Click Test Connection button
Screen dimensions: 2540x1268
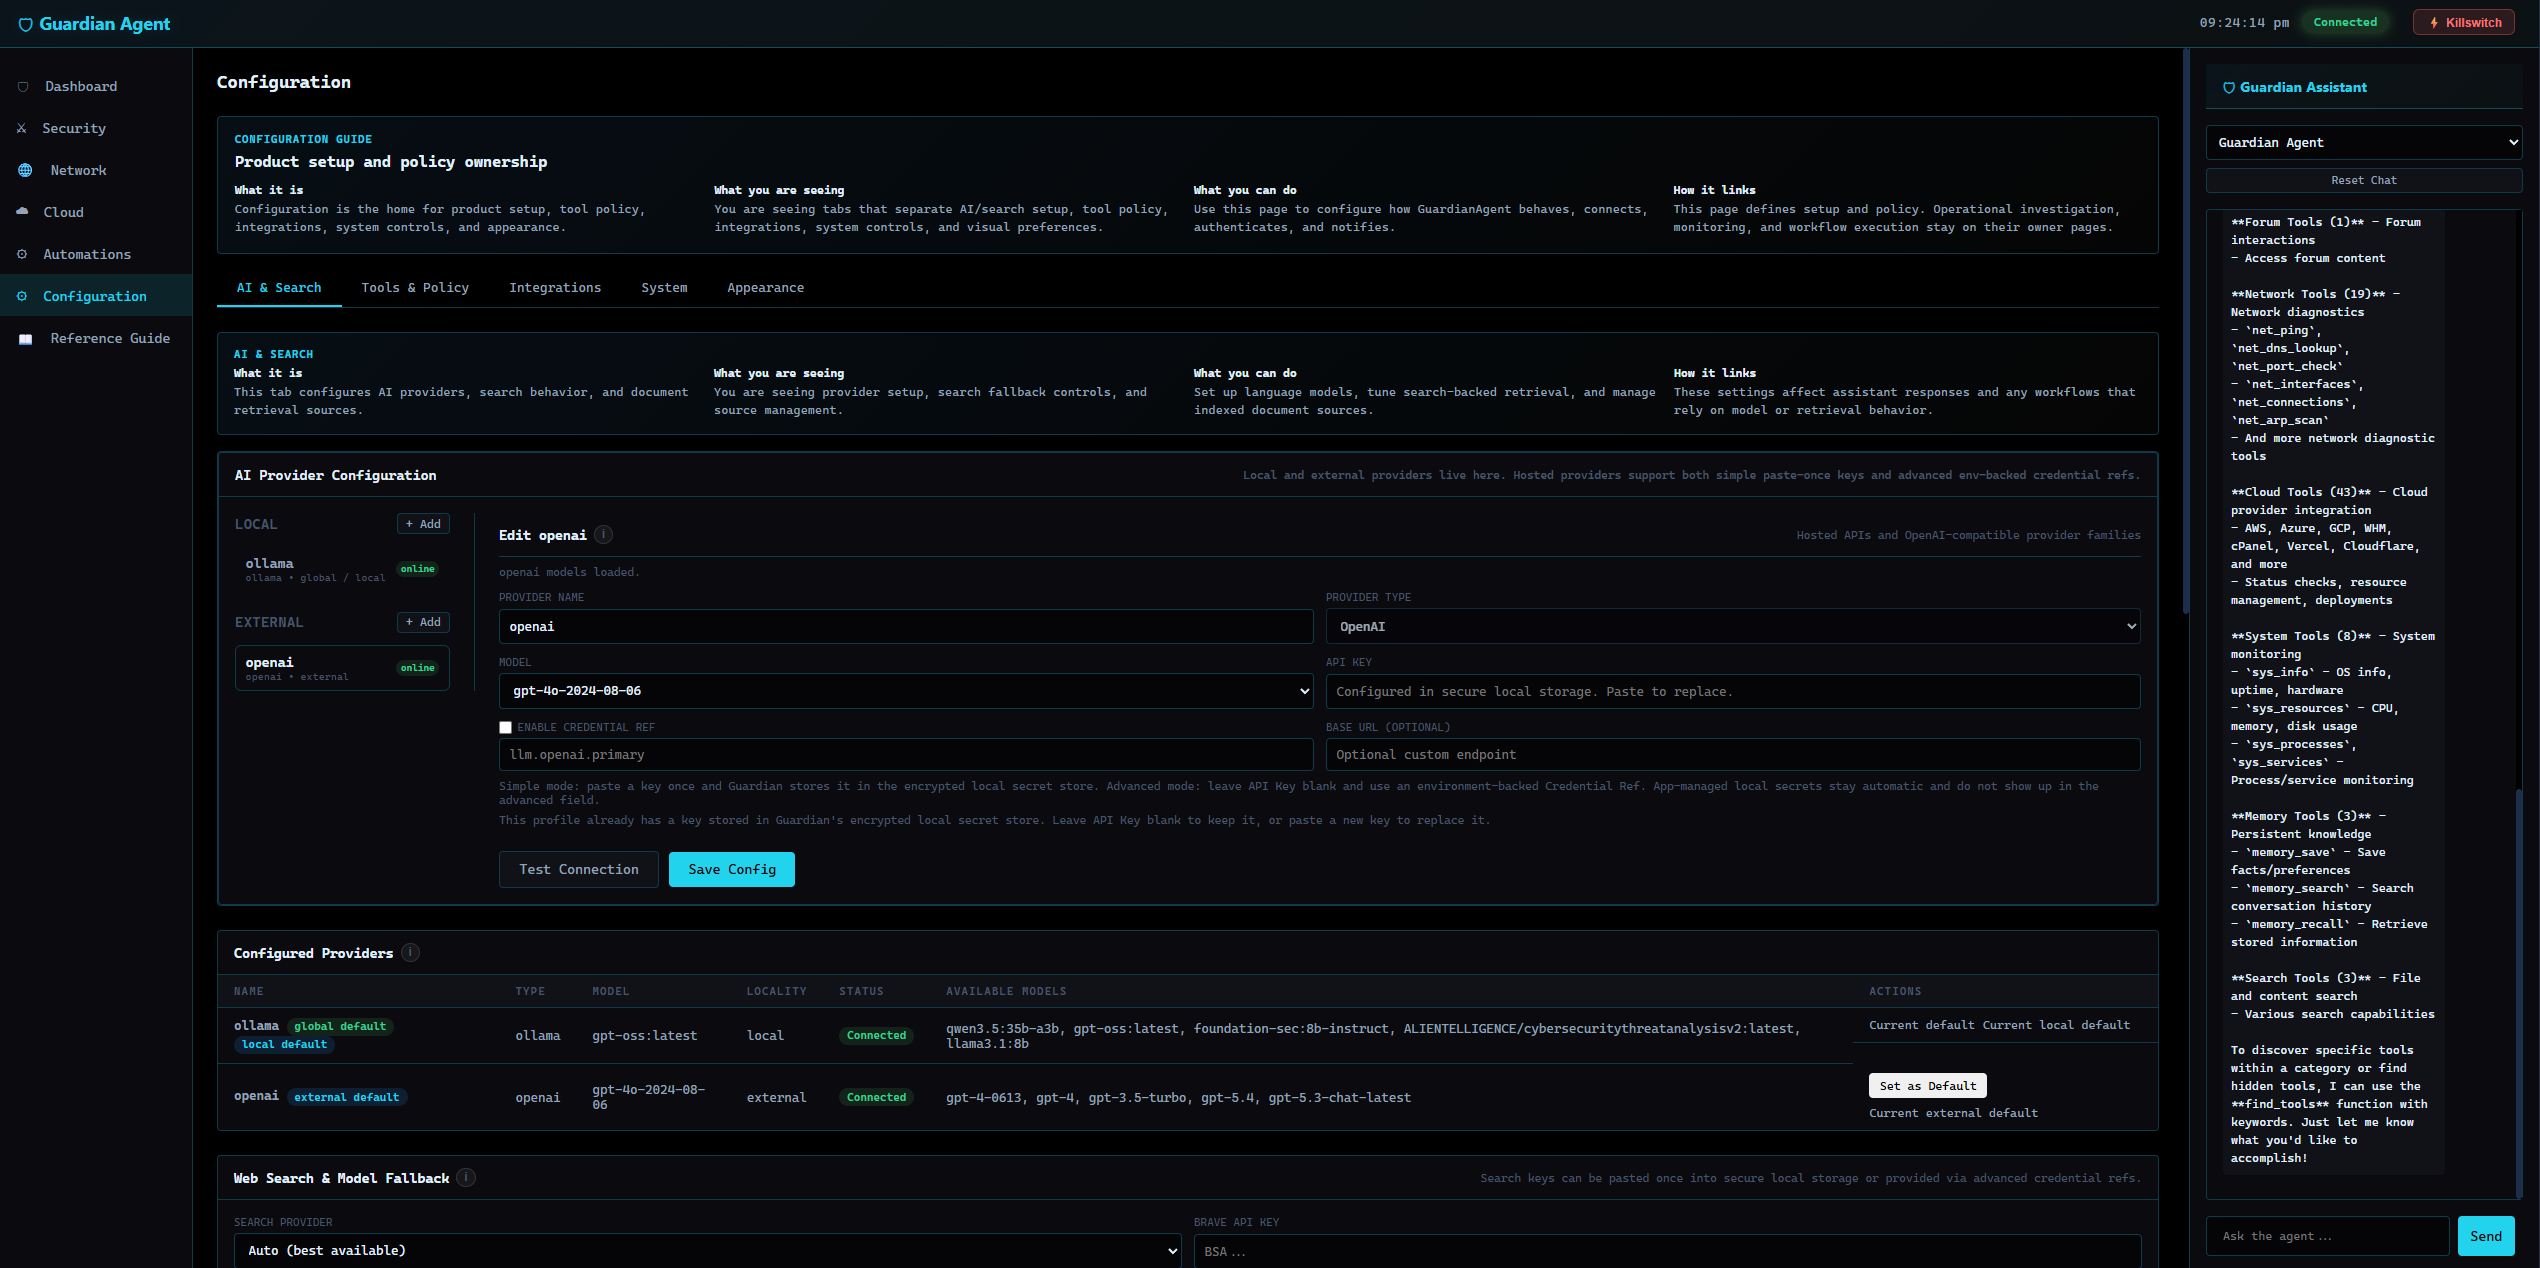coord(579,870)
